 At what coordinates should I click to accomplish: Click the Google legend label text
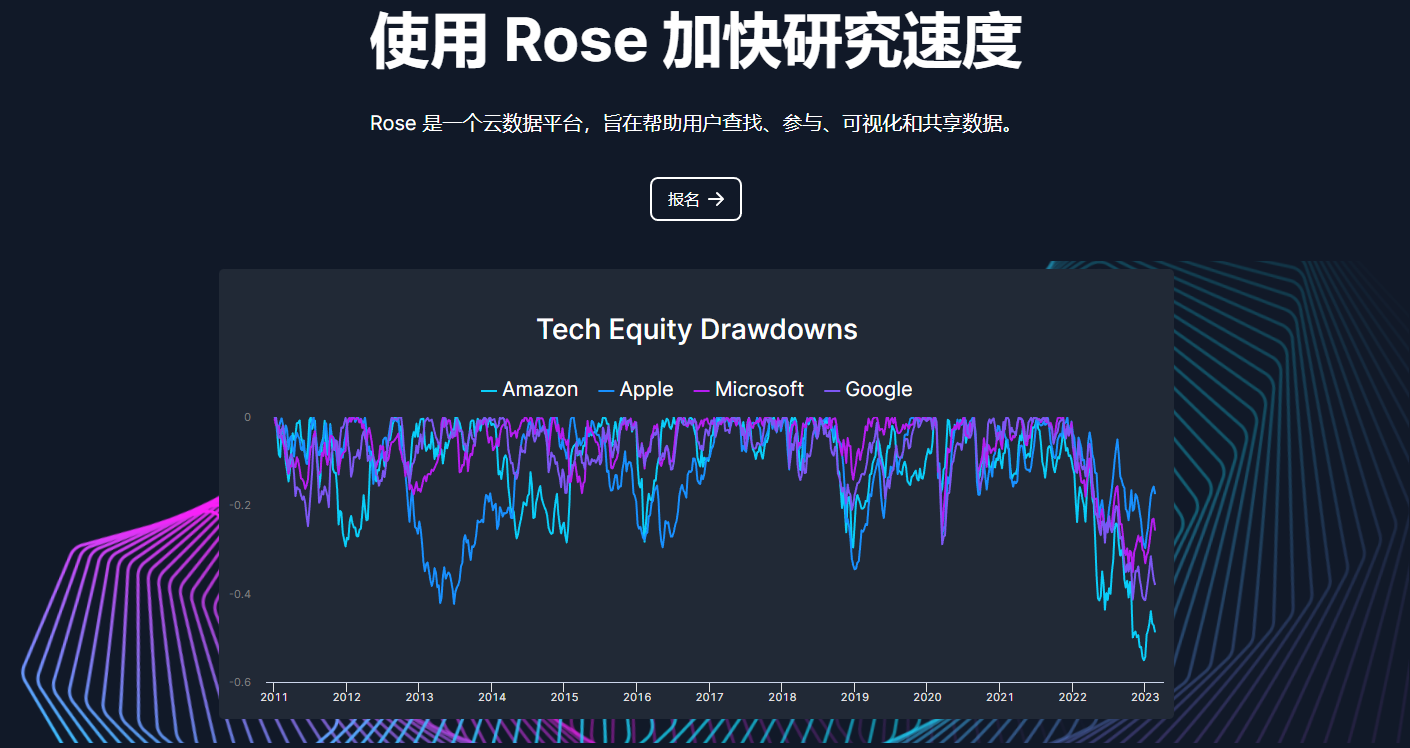[x=878, y=389]
